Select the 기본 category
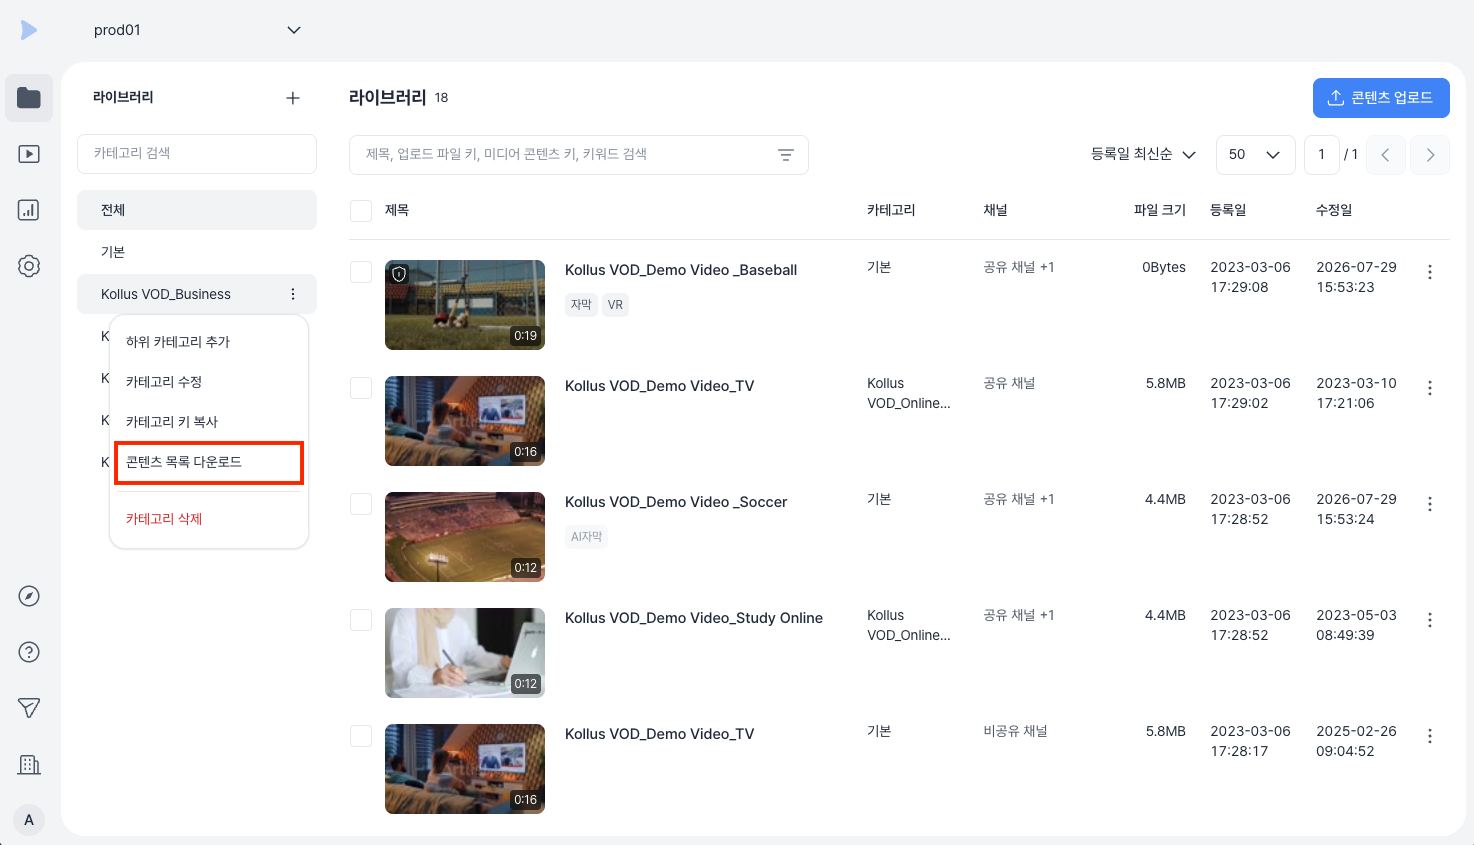 point(197,252)
